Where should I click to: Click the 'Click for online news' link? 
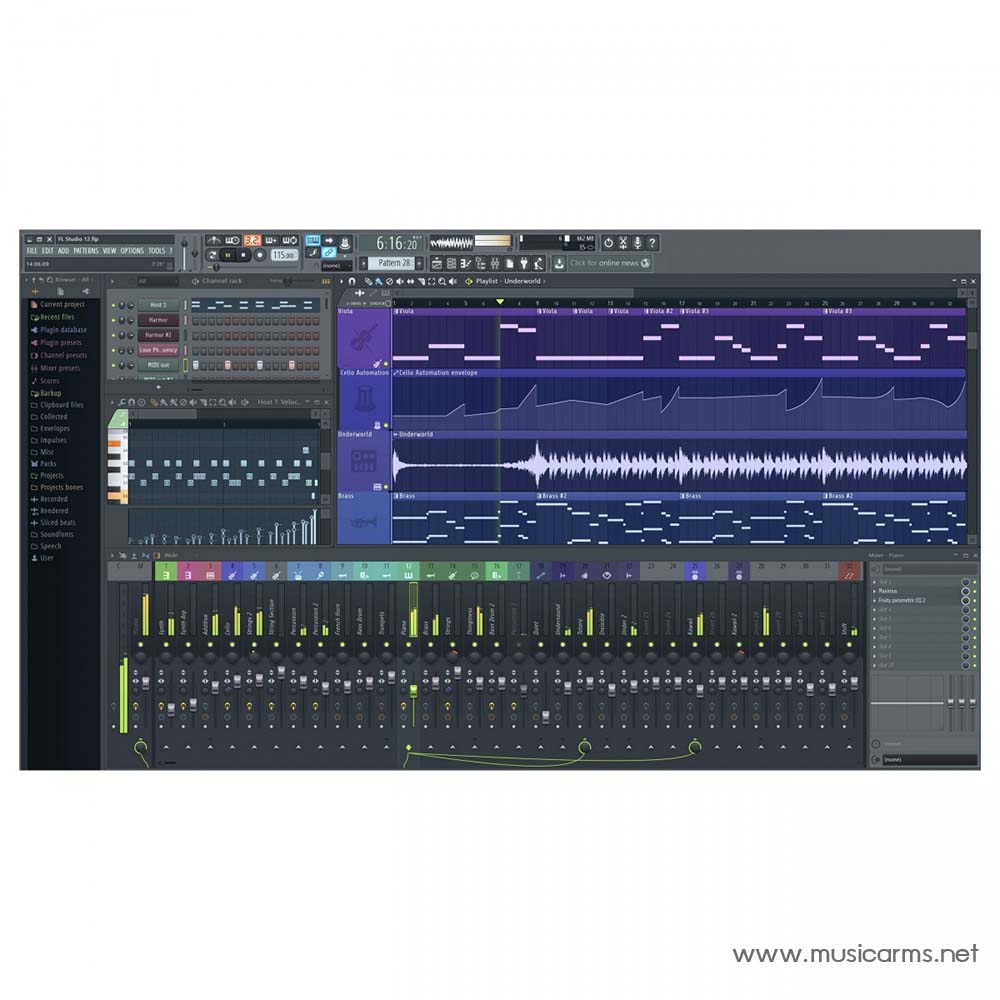point(609,263)
